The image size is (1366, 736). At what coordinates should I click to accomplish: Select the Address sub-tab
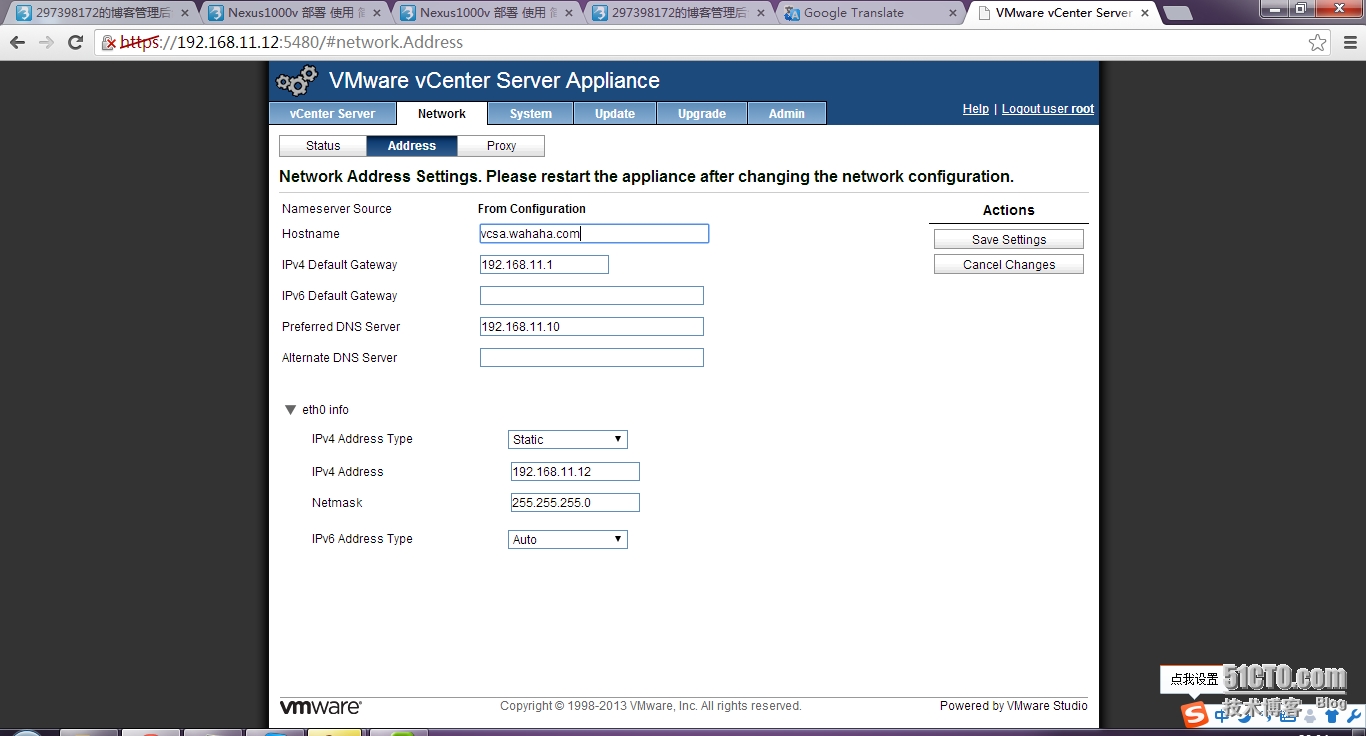pyautogui.click(x=412, y=146)
